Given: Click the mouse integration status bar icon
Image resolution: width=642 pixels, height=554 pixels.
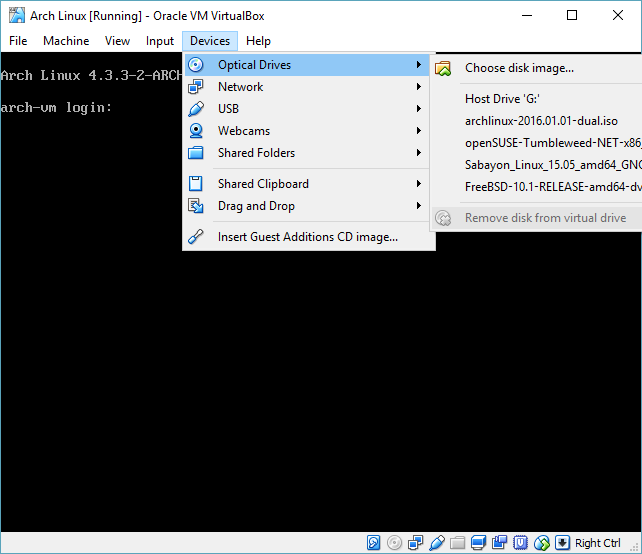Looking at the screenshot, I should coord(542,543).
